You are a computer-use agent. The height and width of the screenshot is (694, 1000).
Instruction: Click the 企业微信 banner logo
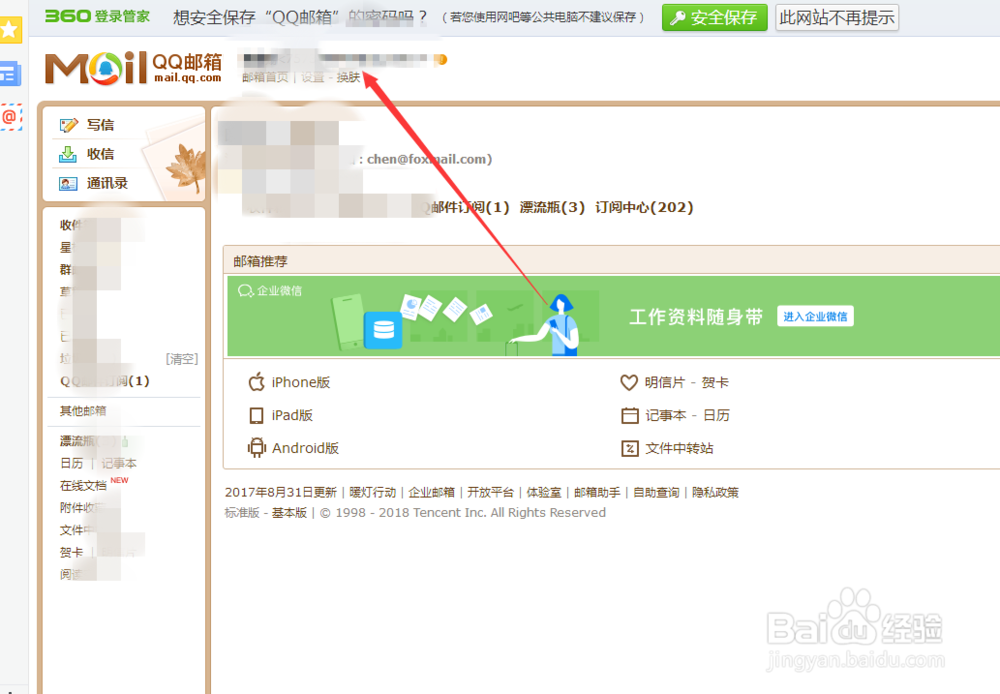pos(270,291)
